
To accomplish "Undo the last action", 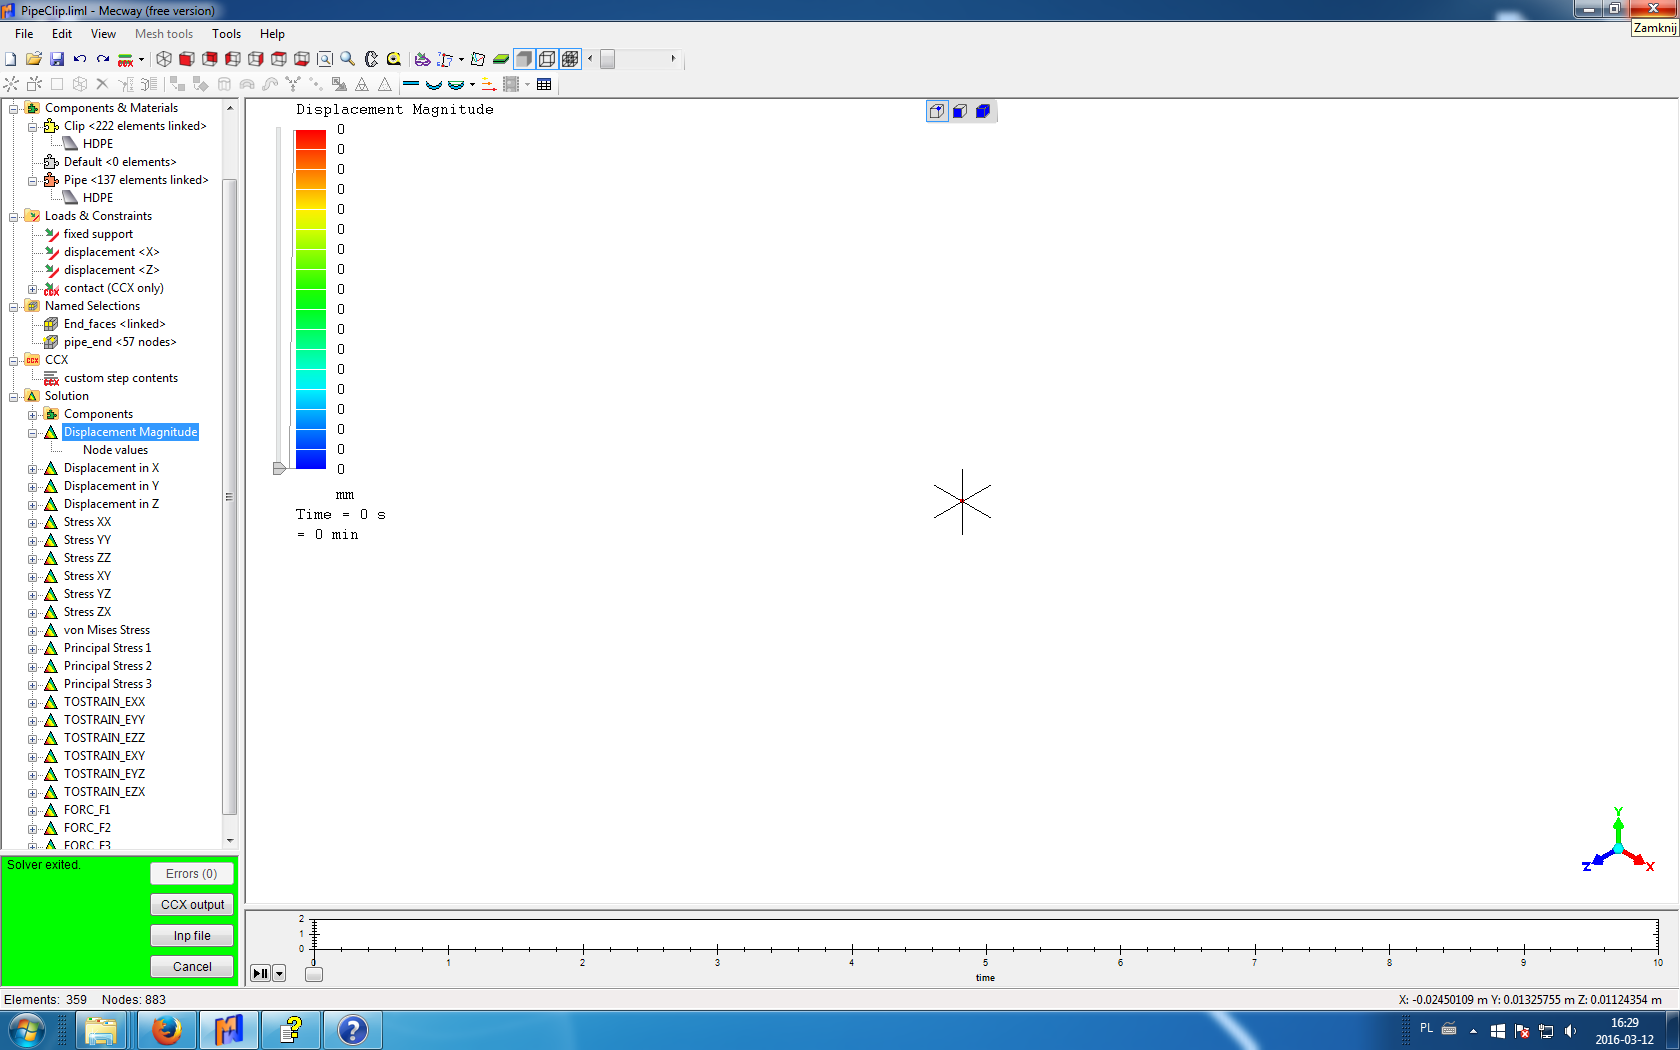I will (80, 59).
